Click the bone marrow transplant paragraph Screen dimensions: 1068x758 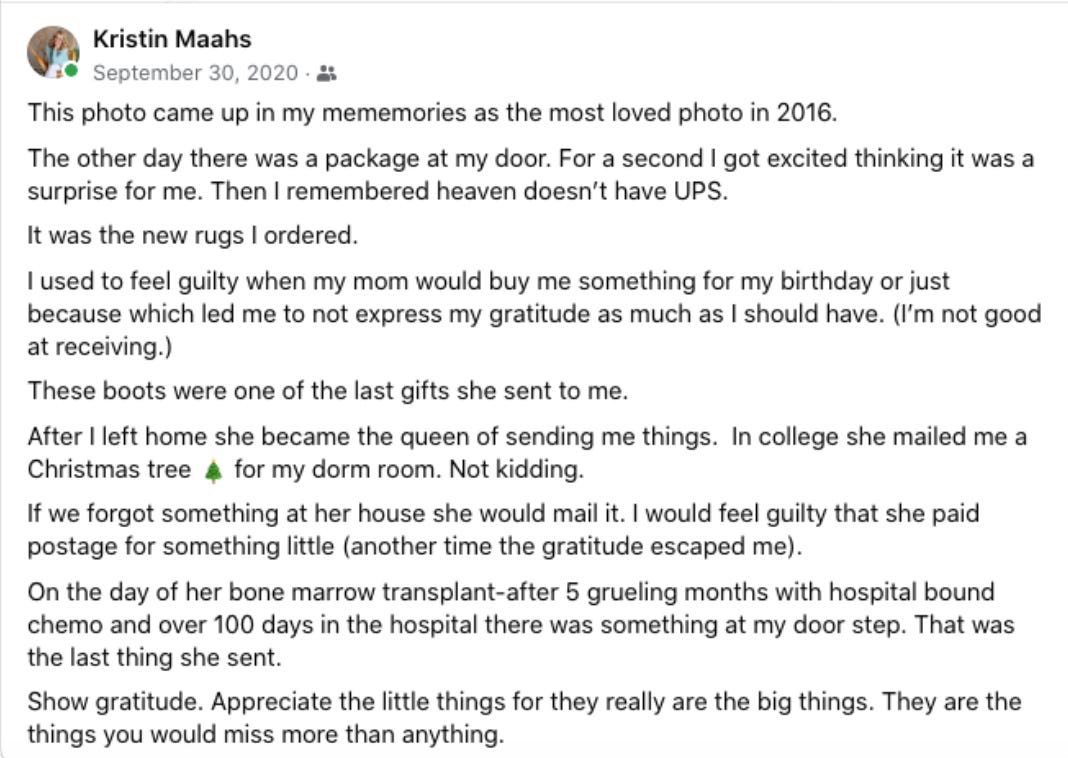click(521, 625)
